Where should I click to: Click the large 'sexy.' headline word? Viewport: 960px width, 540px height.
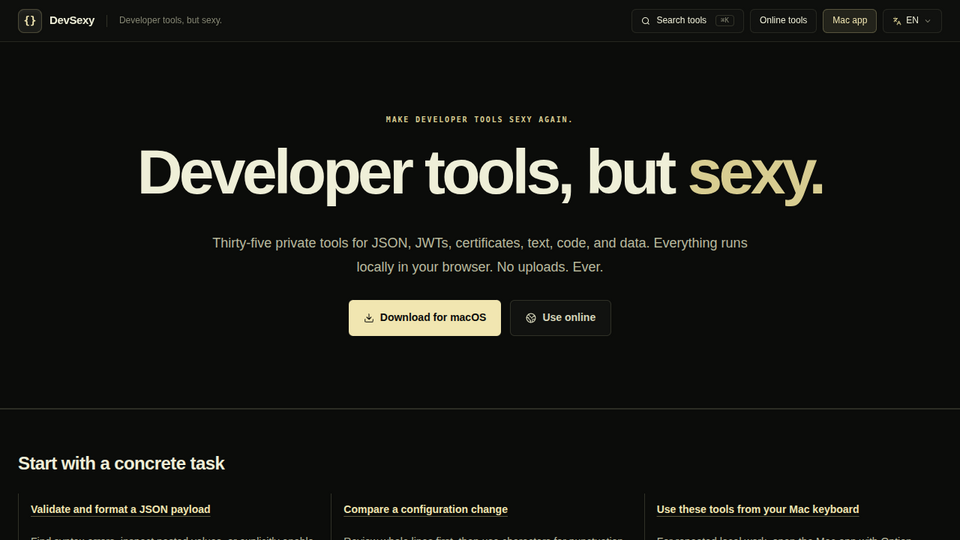[756, 174]
